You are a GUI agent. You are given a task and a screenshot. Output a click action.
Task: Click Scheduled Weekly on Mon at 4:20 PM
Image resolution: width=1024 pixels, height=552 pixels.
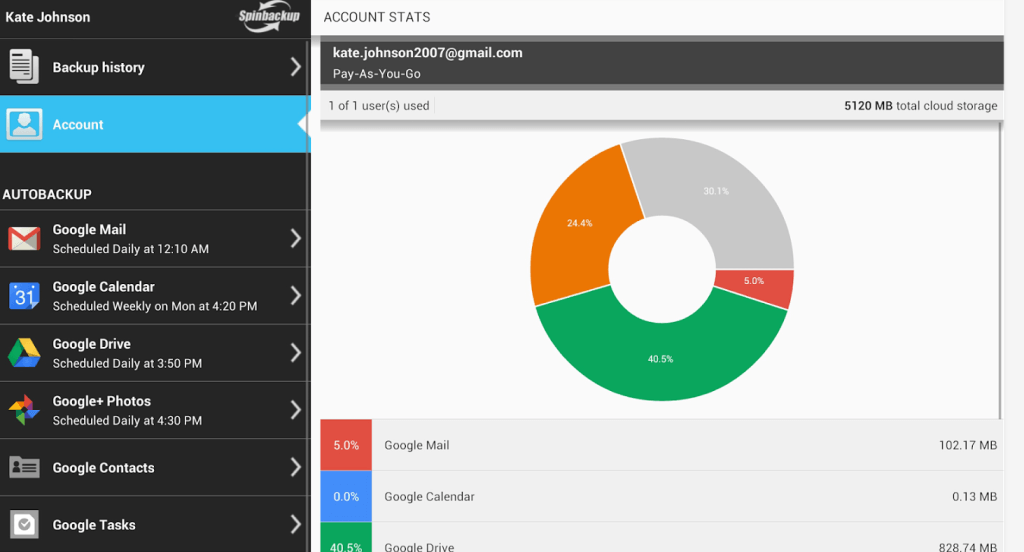(x=155, y=306)
